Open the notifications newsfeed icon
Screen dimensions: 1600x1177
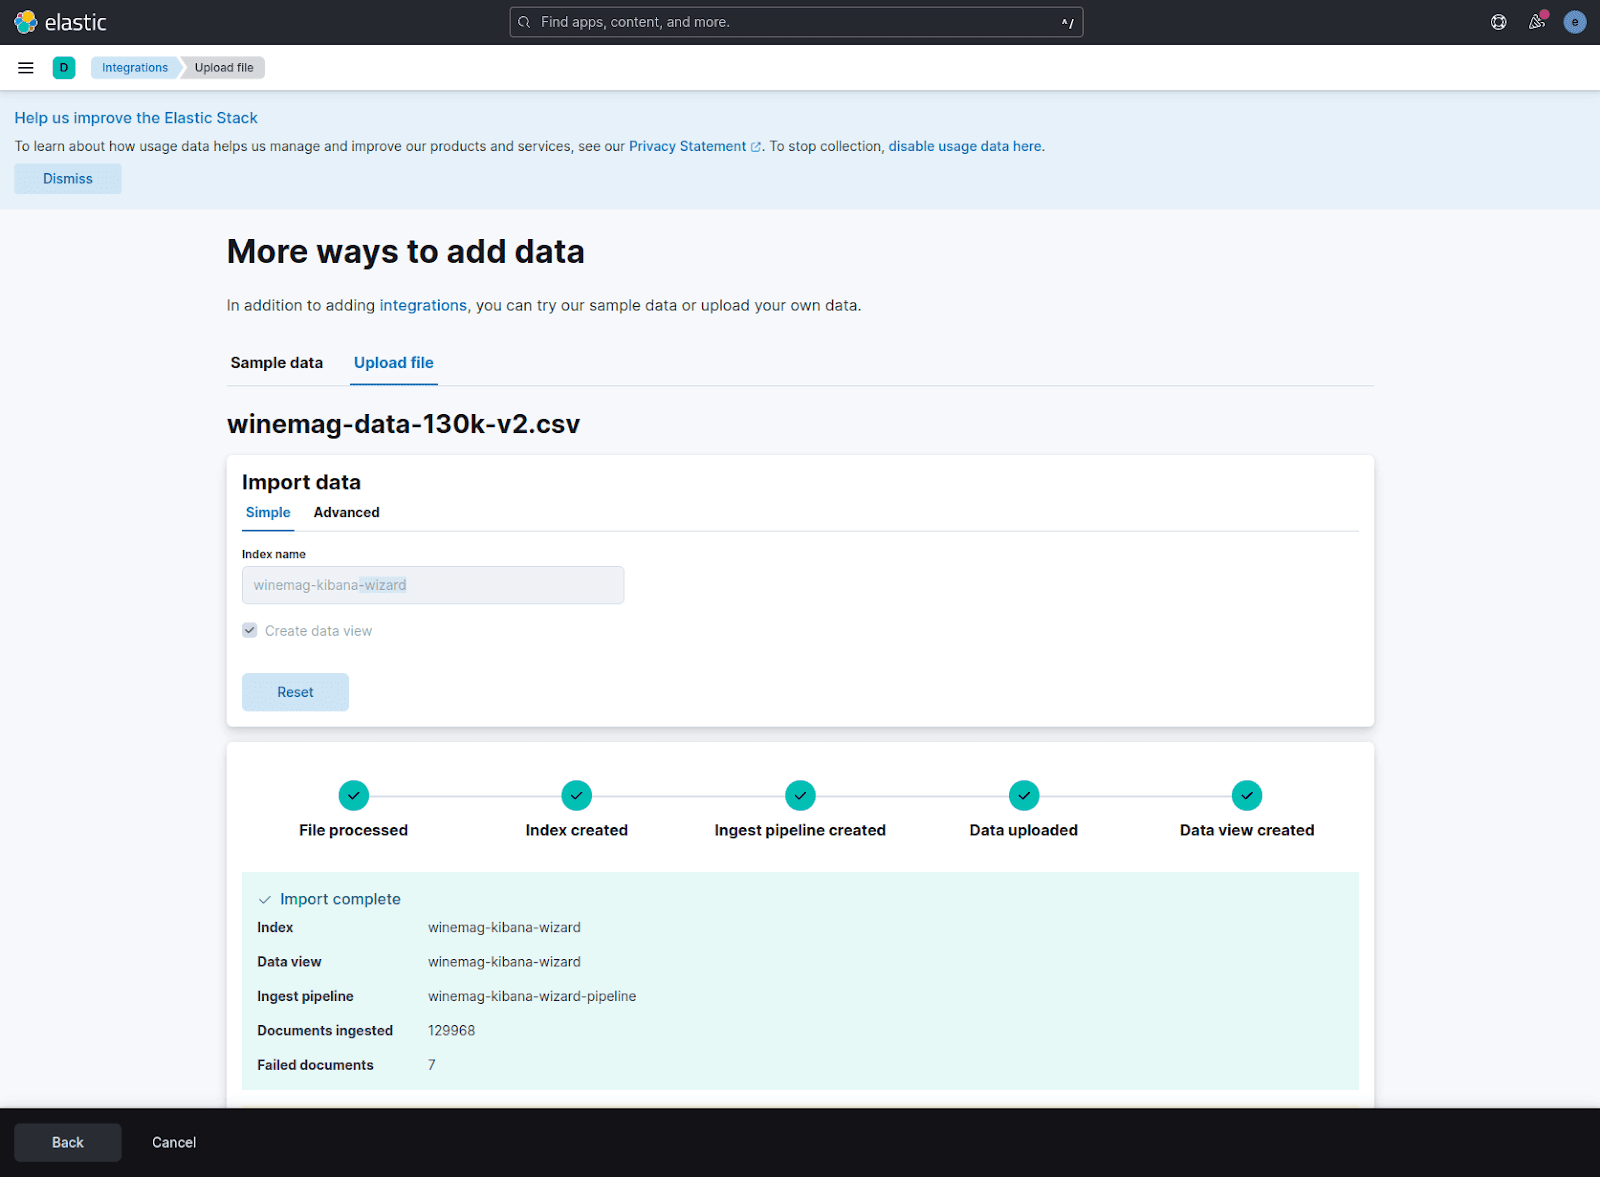coord(1537,21)
